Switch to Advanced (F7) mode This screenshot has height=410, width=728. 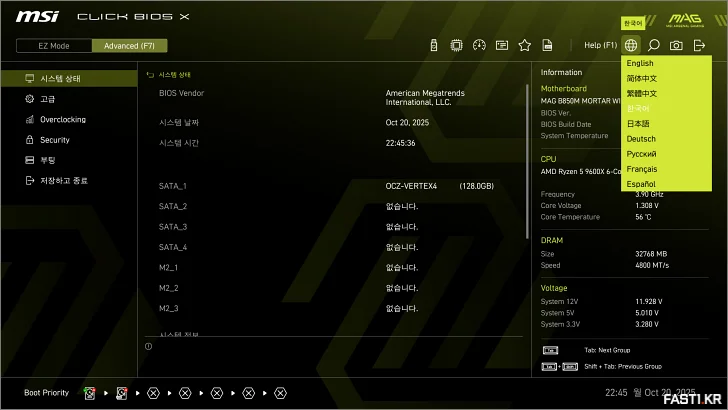click(x=130, y=46)
